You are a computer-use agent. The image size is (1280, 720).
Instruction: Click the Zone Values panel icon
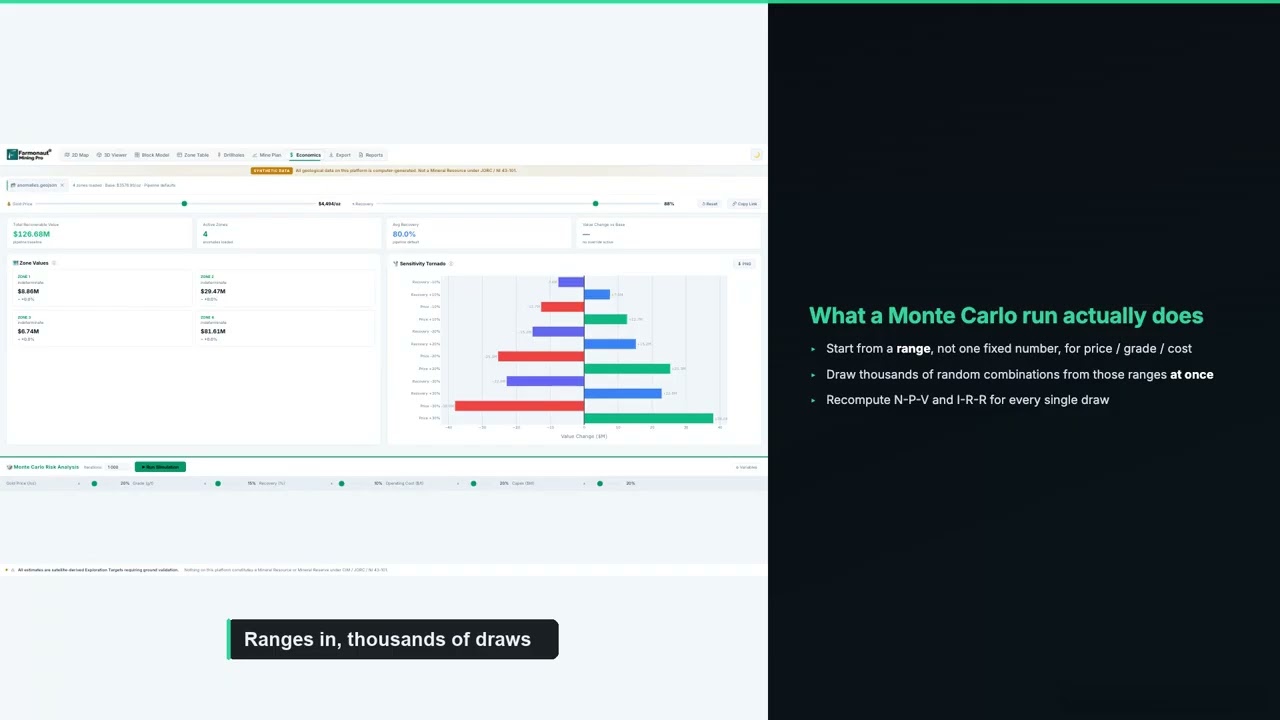(x=15, y=263)
